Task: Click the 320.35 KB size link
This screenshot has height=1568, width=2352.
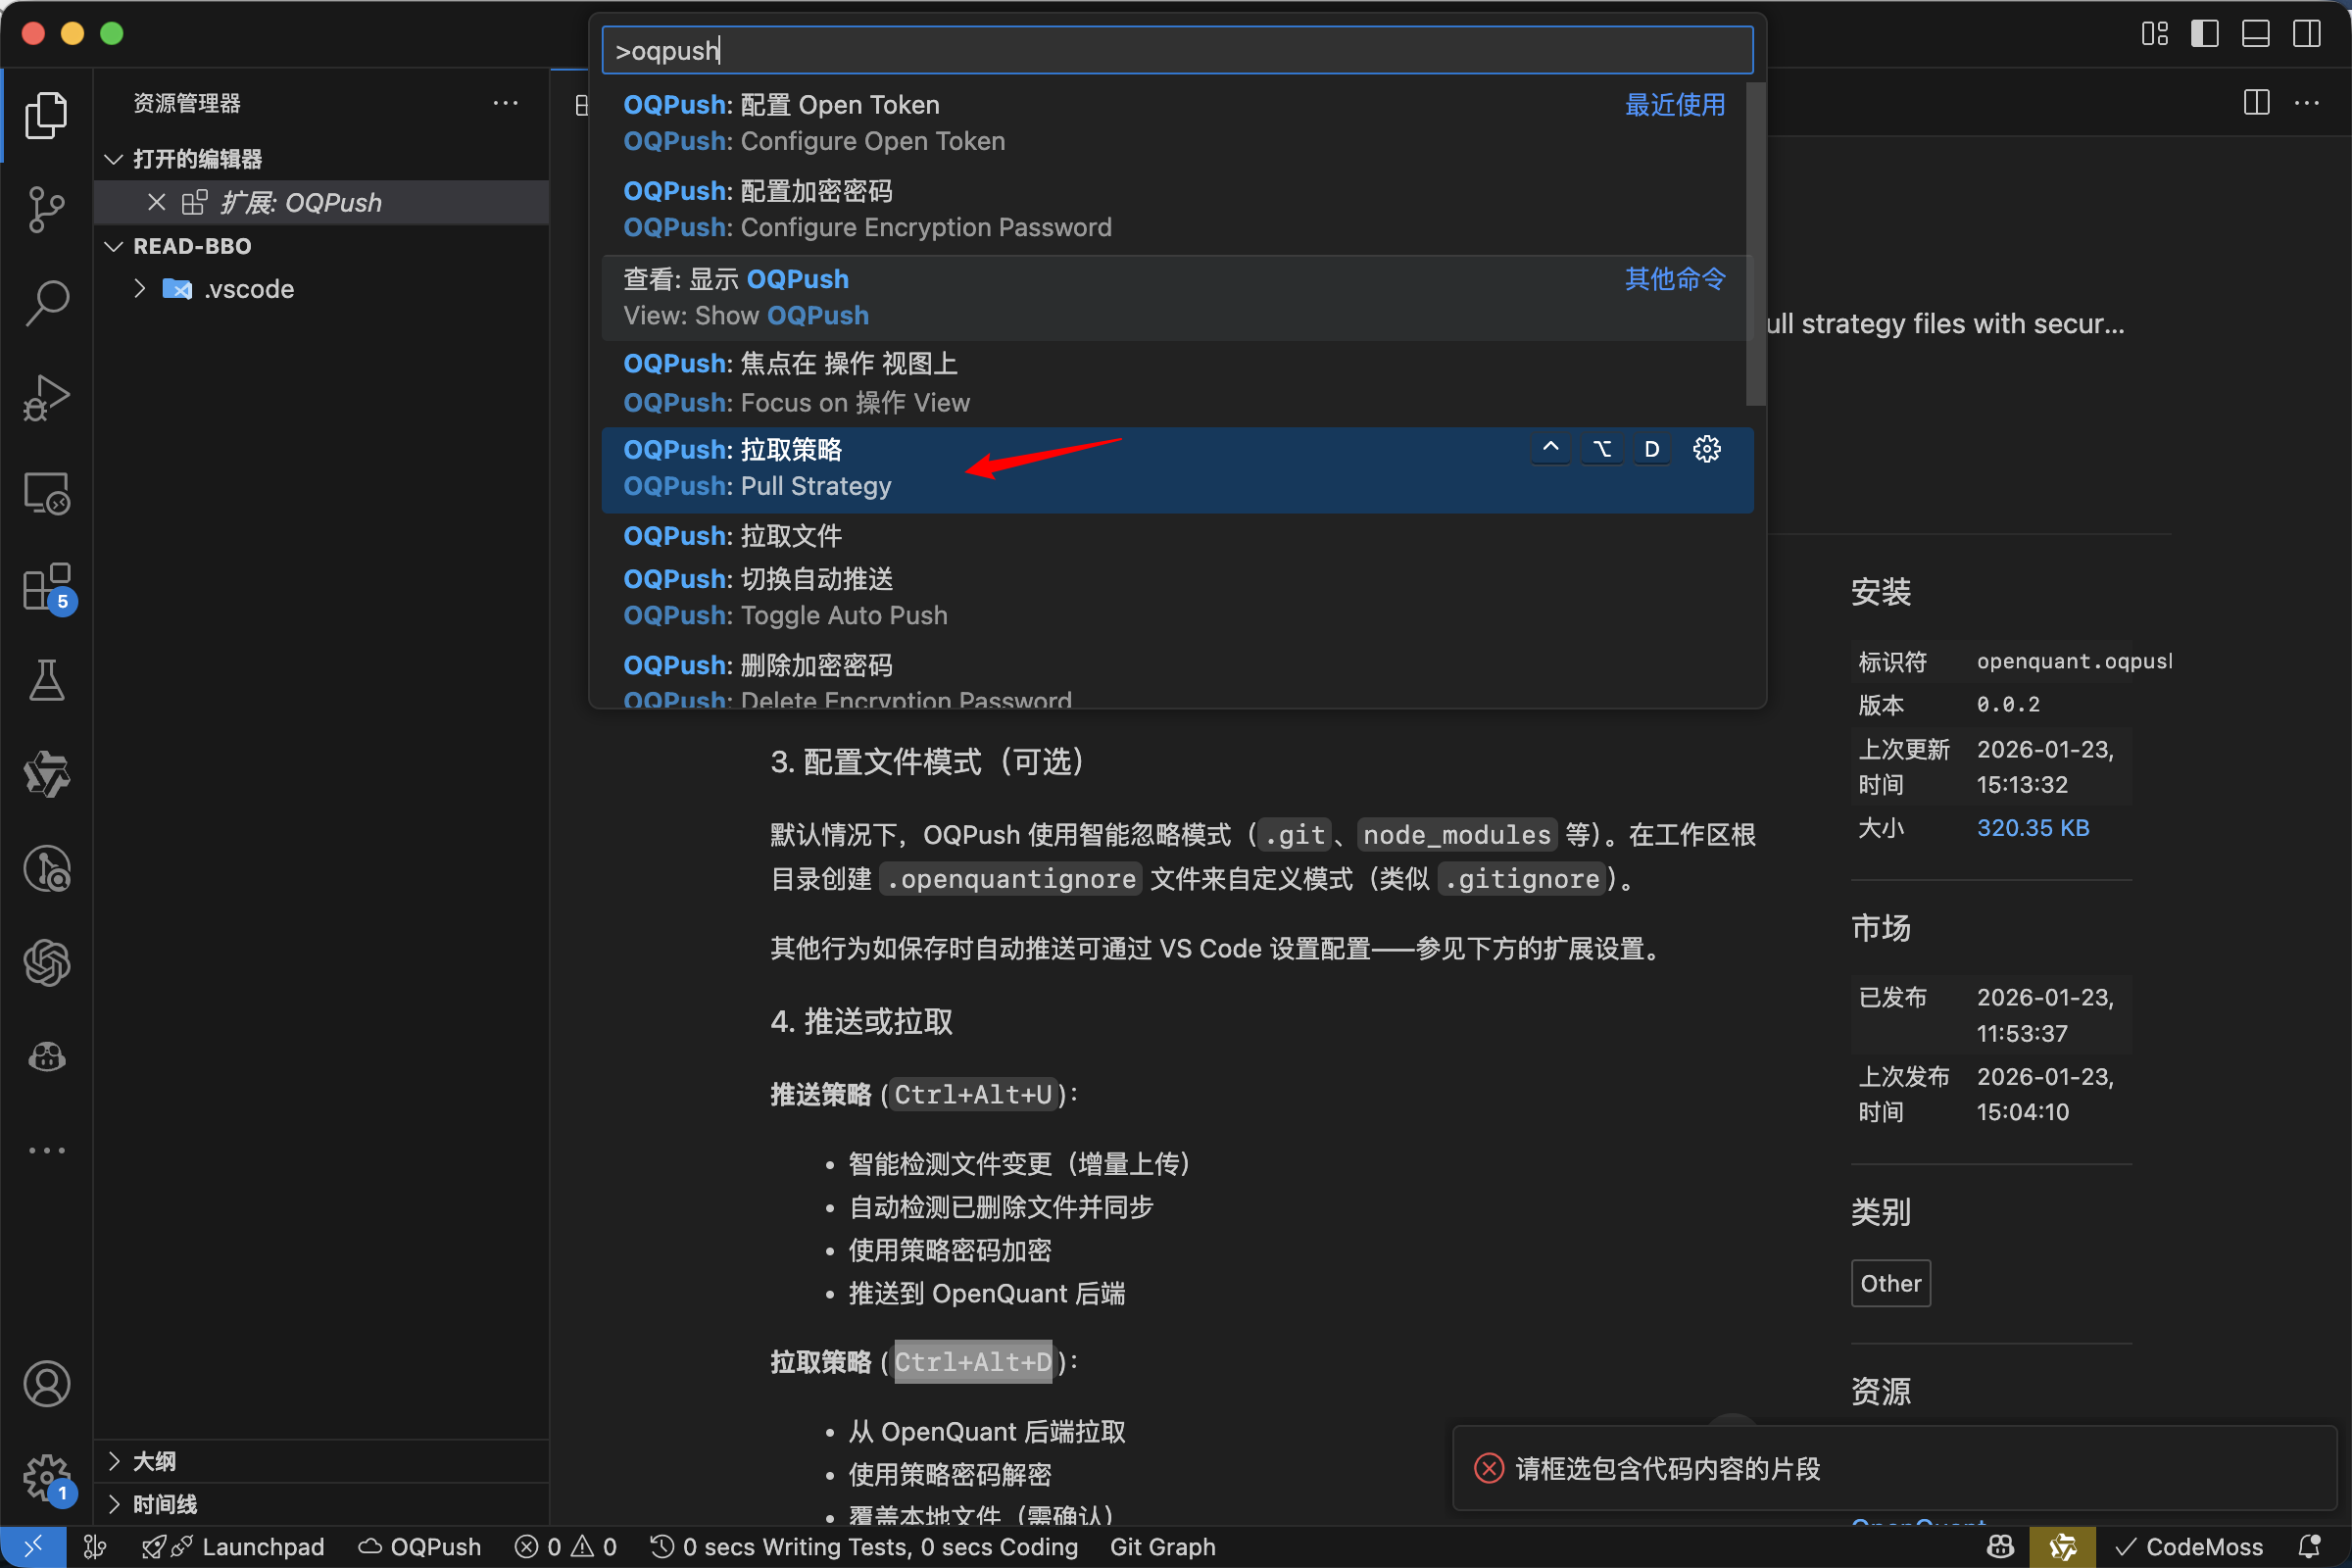Action: (2033, 827)
